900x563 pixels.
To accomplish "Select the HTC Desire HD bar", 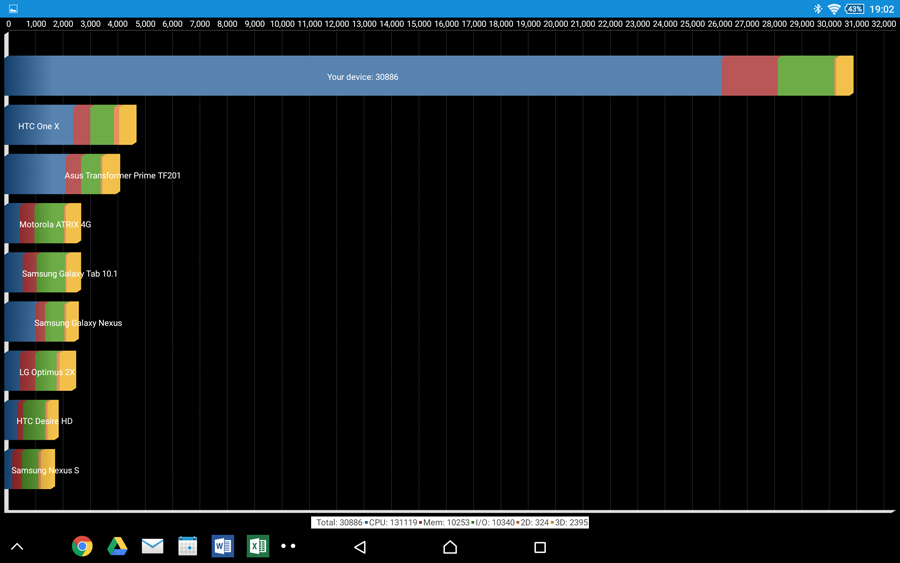I will (32, 420).
